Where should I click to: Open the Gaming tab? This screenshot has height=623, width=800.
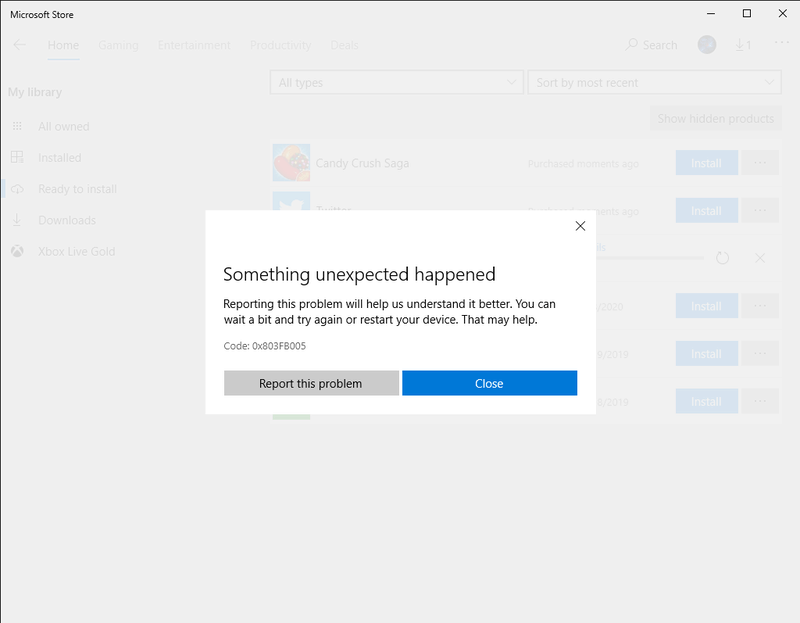click(x=118, y=45)
